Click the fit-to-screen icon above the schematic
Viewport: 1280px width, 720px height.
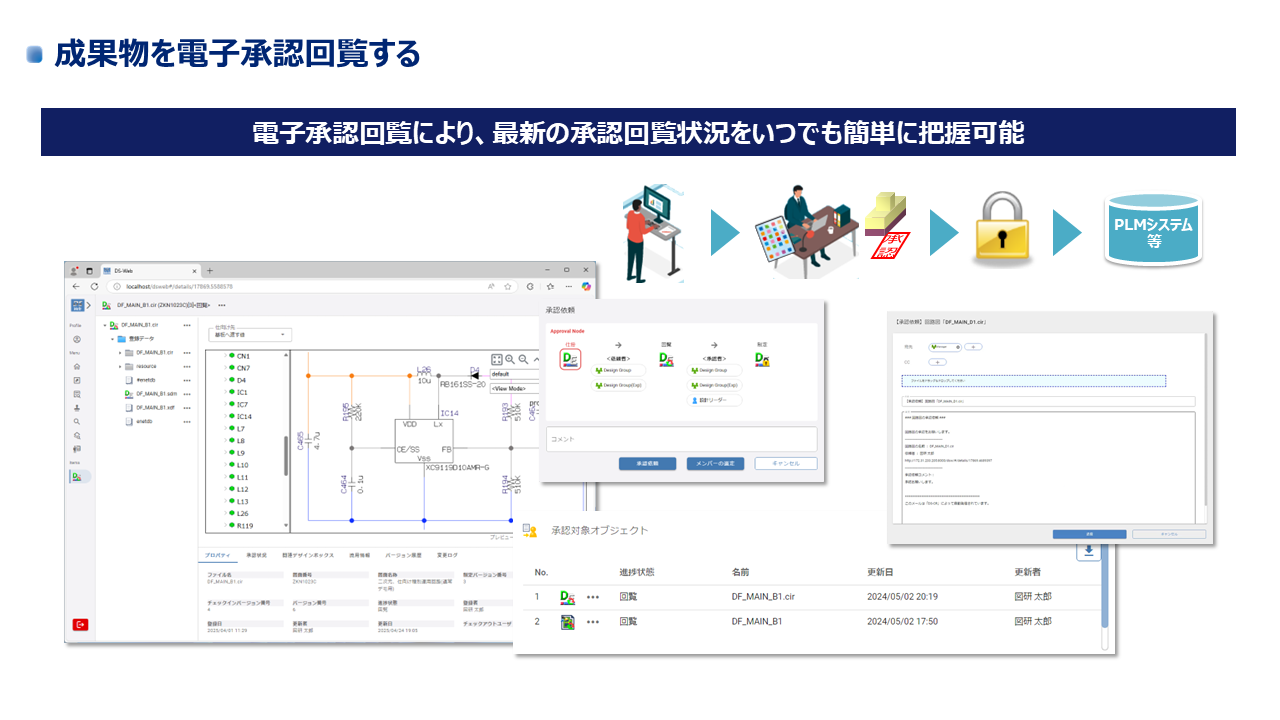tap(496, 359)
